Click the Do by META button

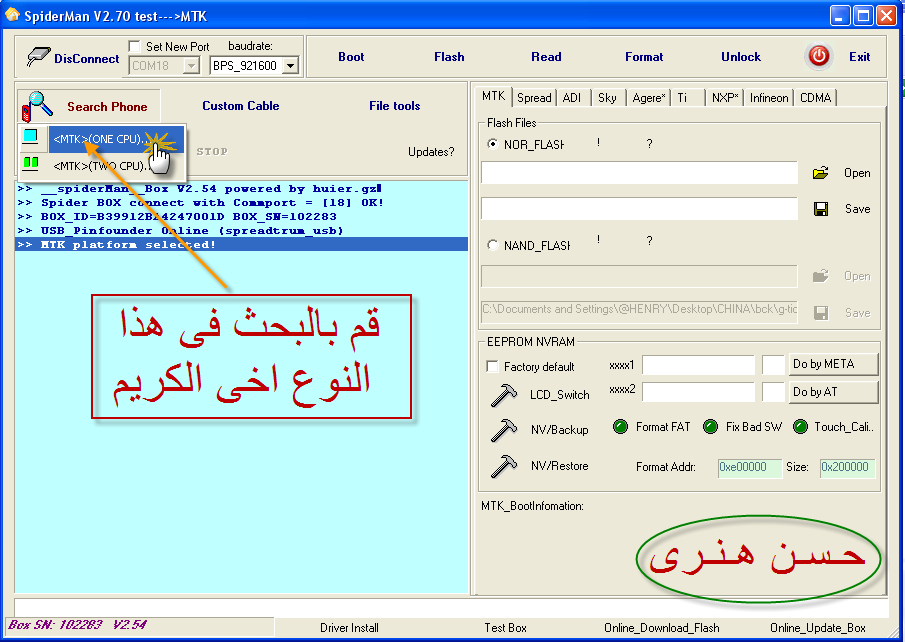pyautogui.click(x=833, y=364)
